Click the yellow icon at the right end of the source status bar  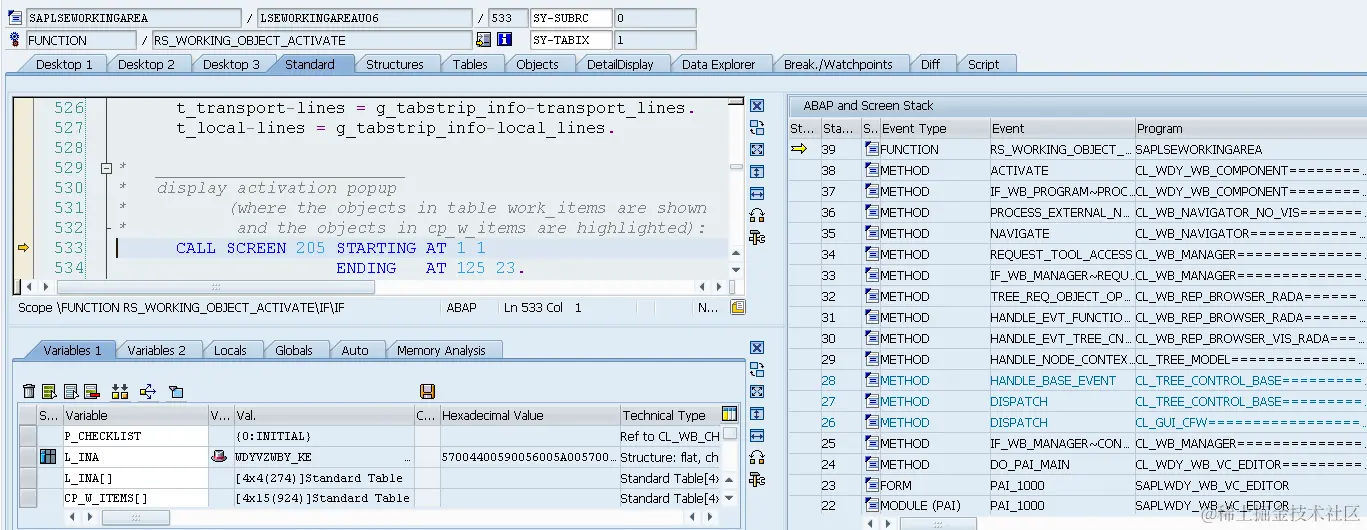(x=737, y=308)
